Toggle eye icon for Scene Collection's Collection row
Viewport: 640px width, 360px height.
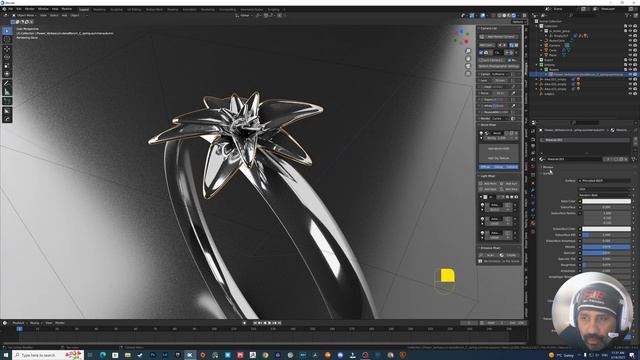point(630,26)
